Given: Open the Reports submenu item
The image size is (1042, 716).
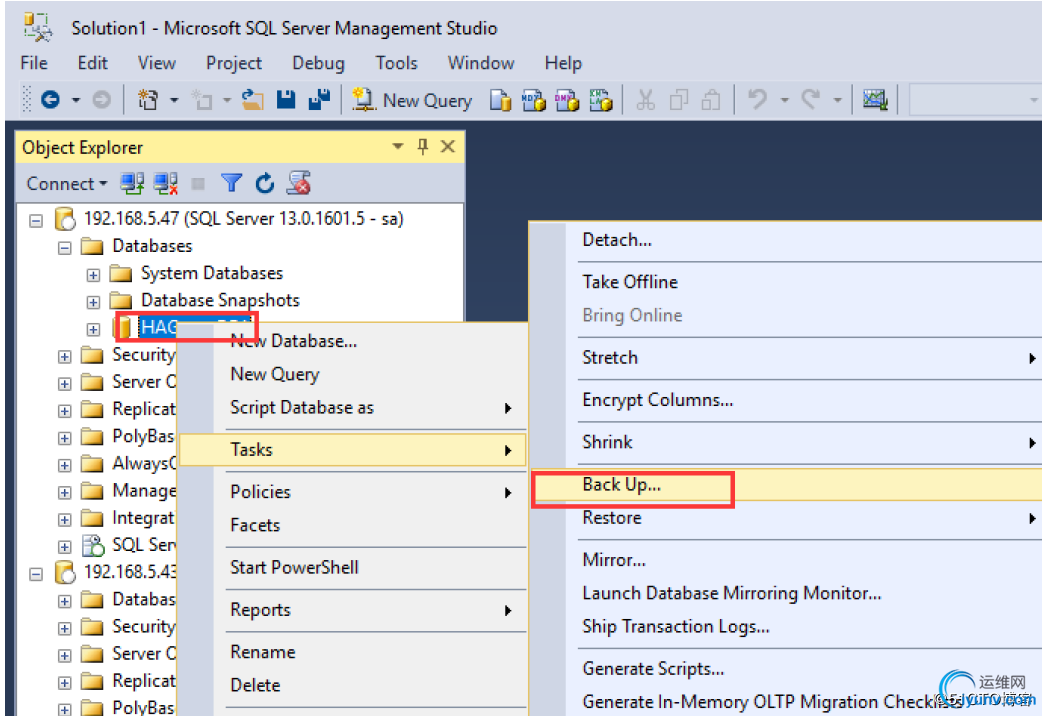Looking at the screenshot, I should tap(353, 610).
